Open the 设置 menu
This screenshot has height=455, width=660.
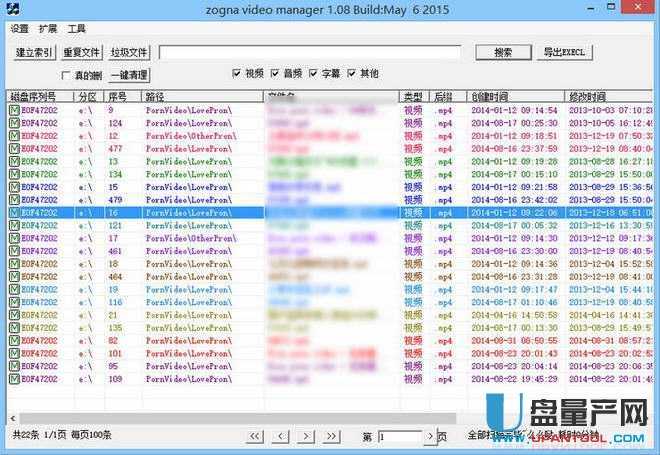coord(19,29)
